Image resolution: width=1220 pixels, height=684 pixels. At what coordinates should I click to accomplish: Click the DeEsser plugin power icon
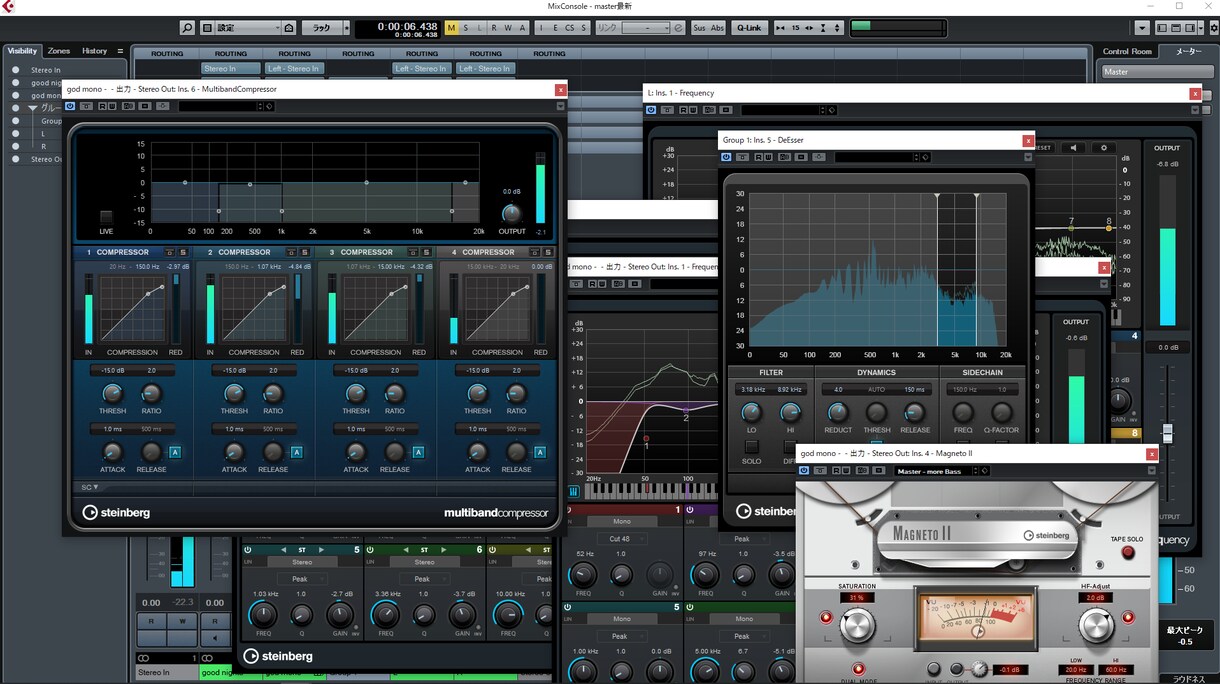point(726,157)
